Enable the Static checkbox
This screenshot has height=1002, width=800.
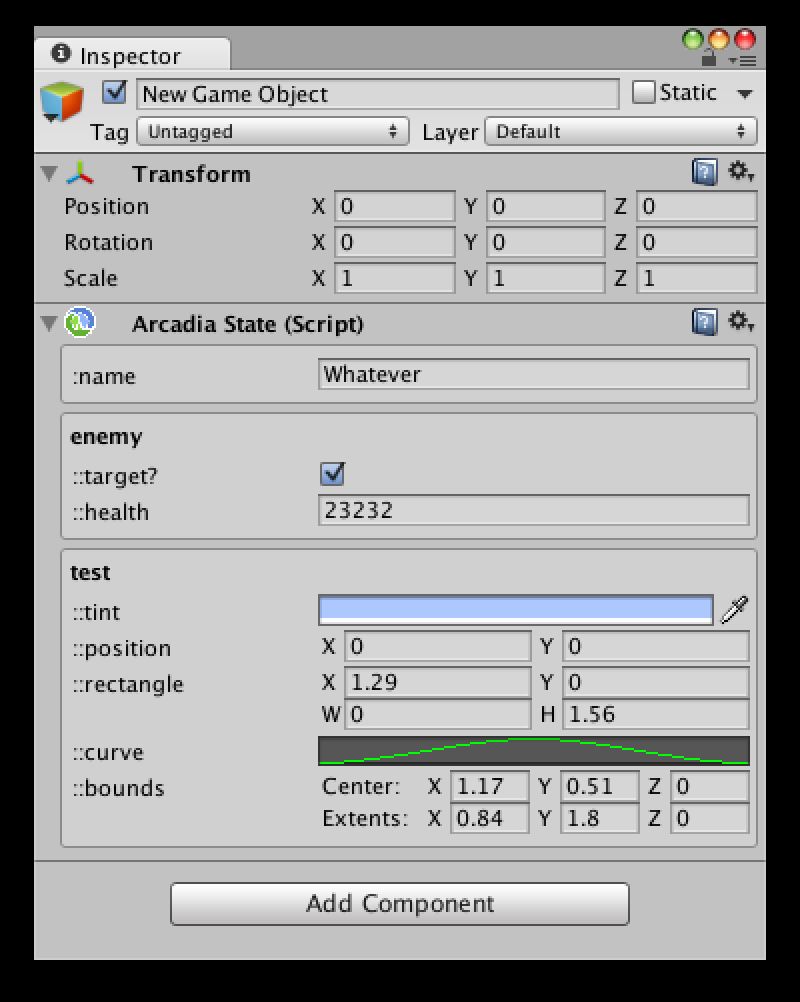pyautogui.click(x=643, y=93)
